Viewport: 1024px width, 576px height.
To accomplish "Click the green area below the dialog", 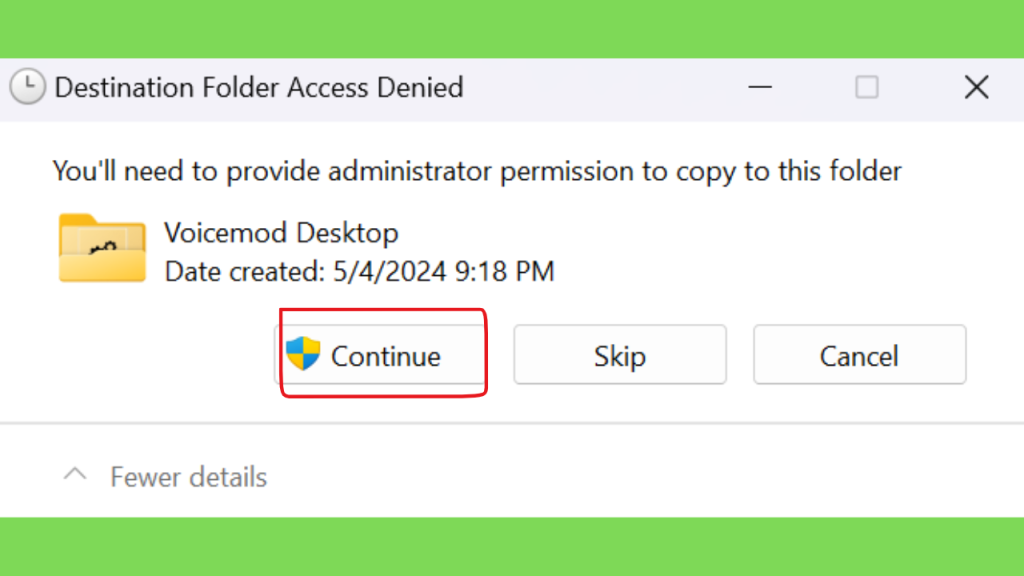I will point(512,547).
